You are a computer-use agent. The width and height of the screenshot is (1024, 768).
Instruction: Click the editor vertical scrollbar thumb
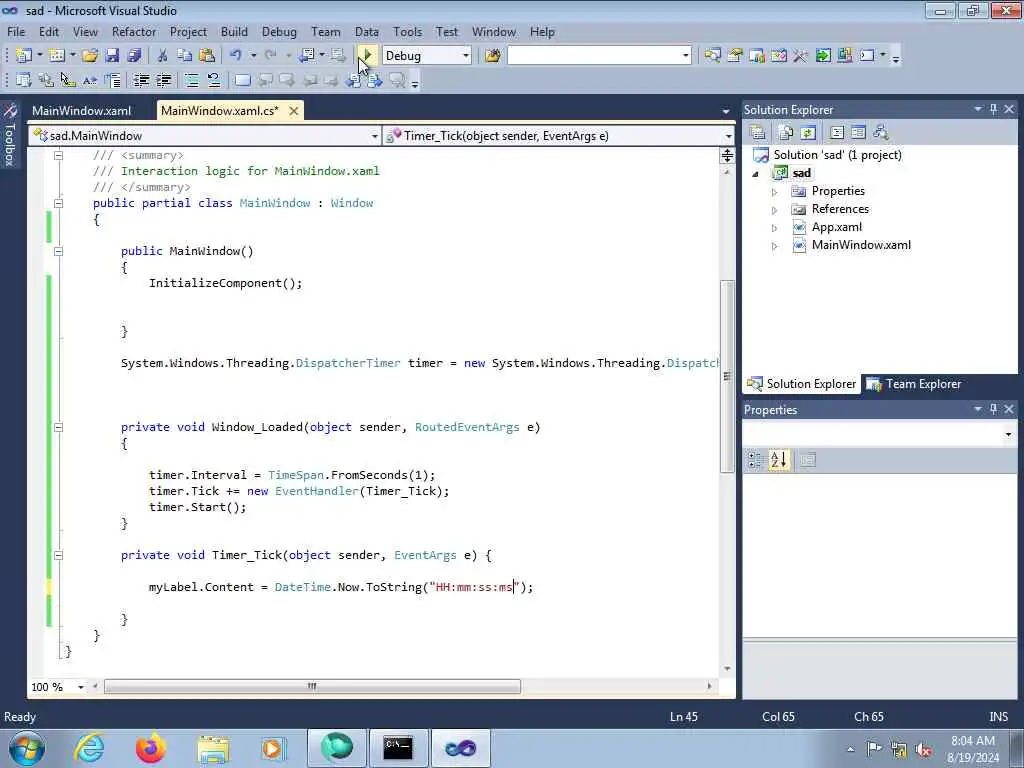tap(727, 376)
